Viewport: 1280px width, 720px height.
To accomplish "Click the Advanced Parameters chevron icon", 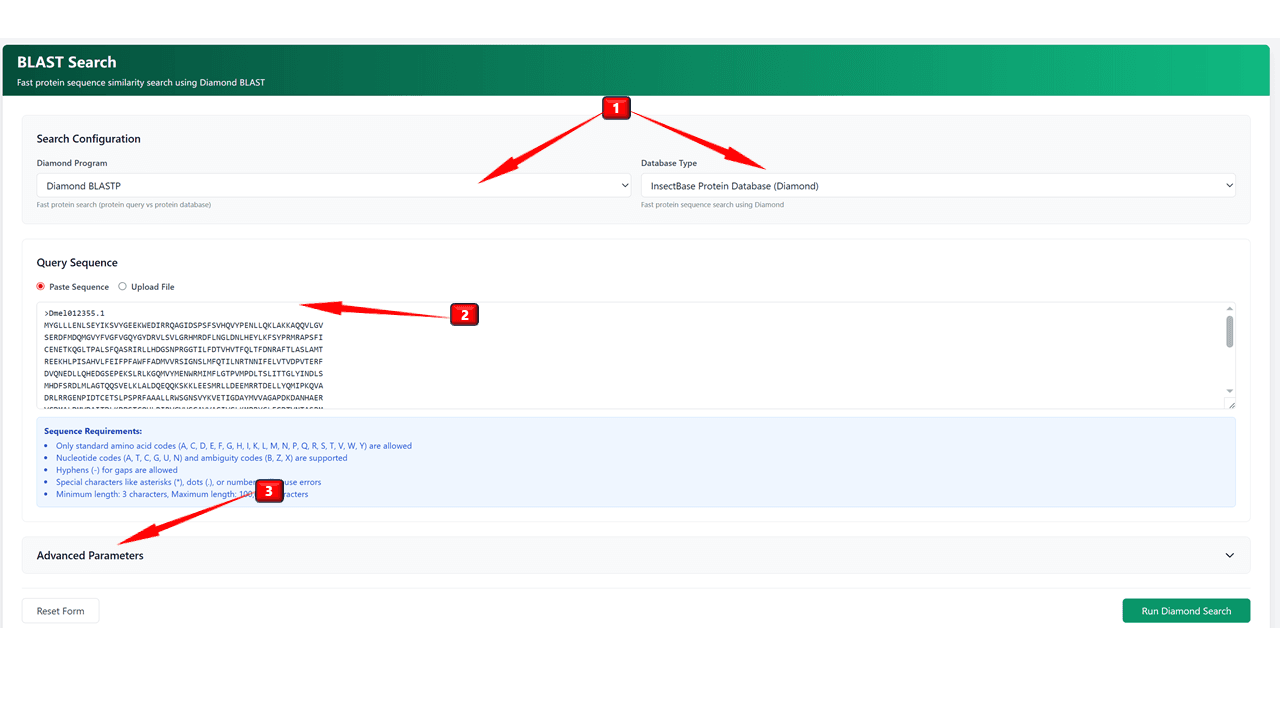I will [x=1229, y=556].
